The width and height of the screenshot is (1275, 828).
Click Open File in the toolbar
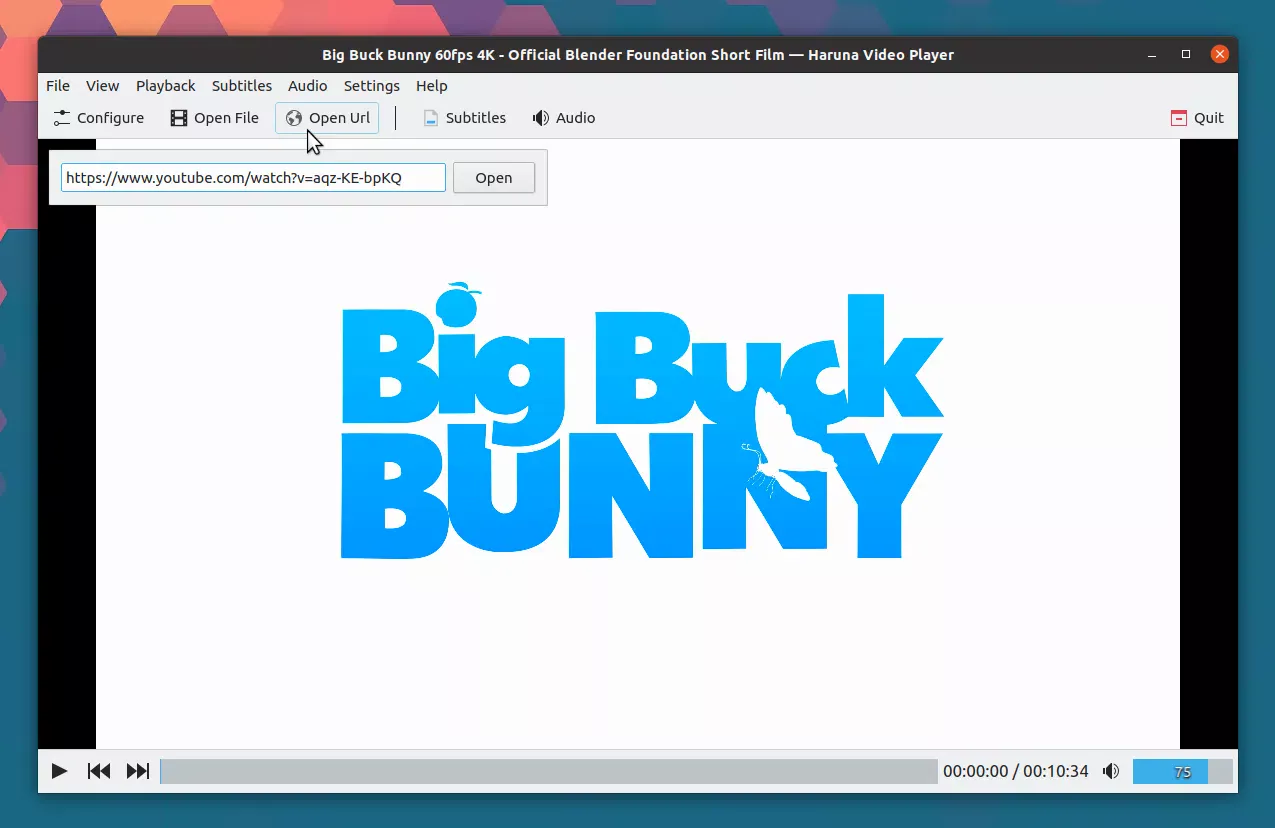tap(215, 118)
